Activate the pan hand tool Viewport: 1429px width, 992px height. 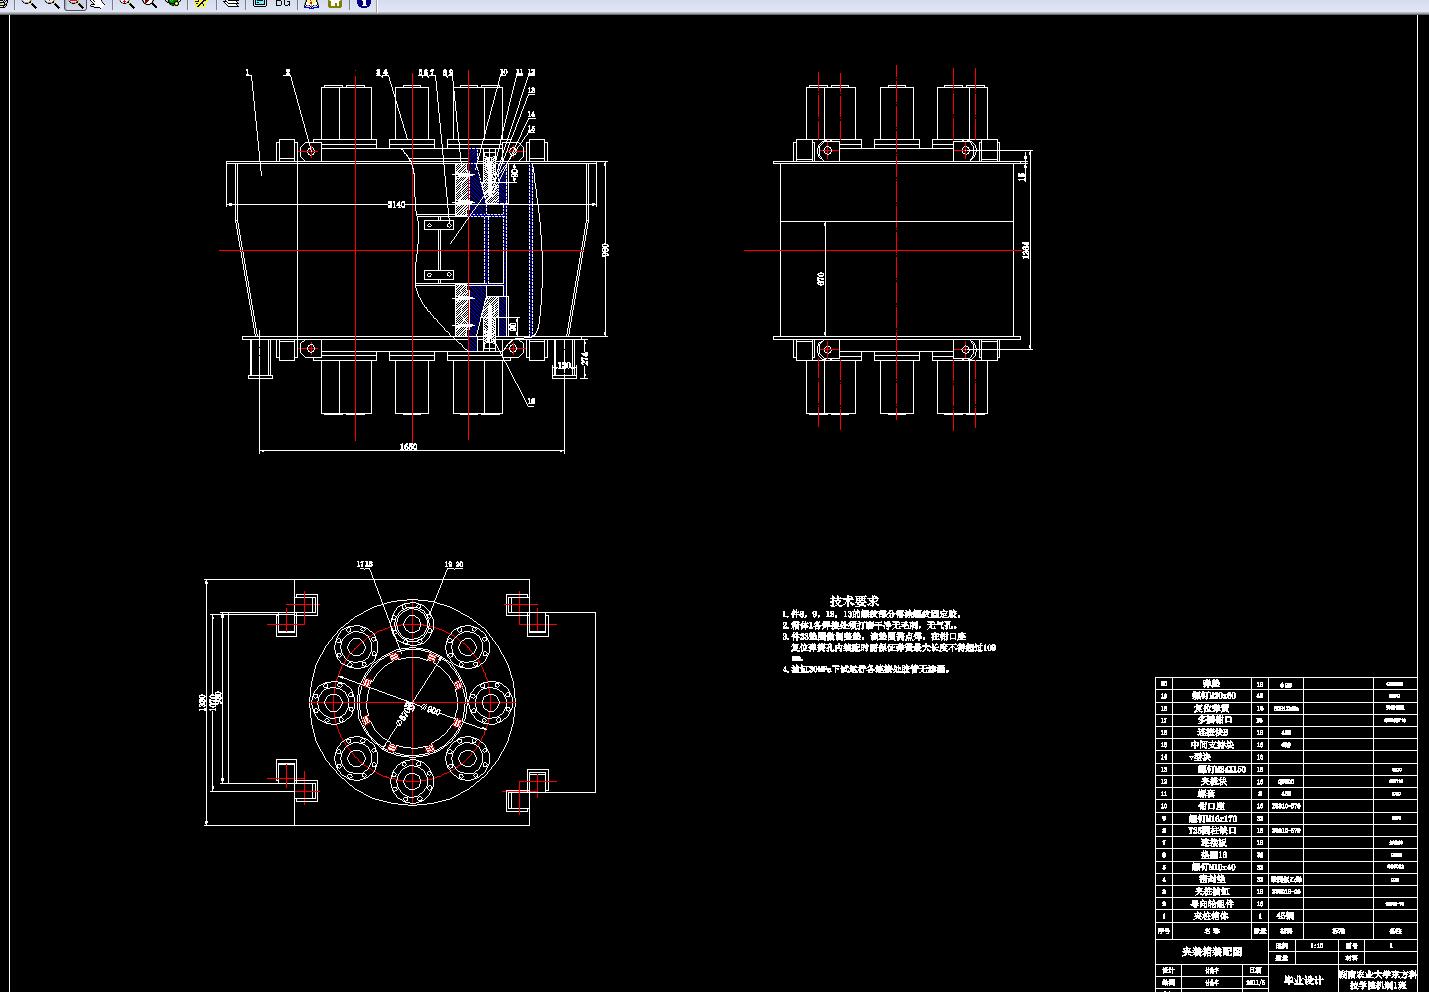click(98, 4)
